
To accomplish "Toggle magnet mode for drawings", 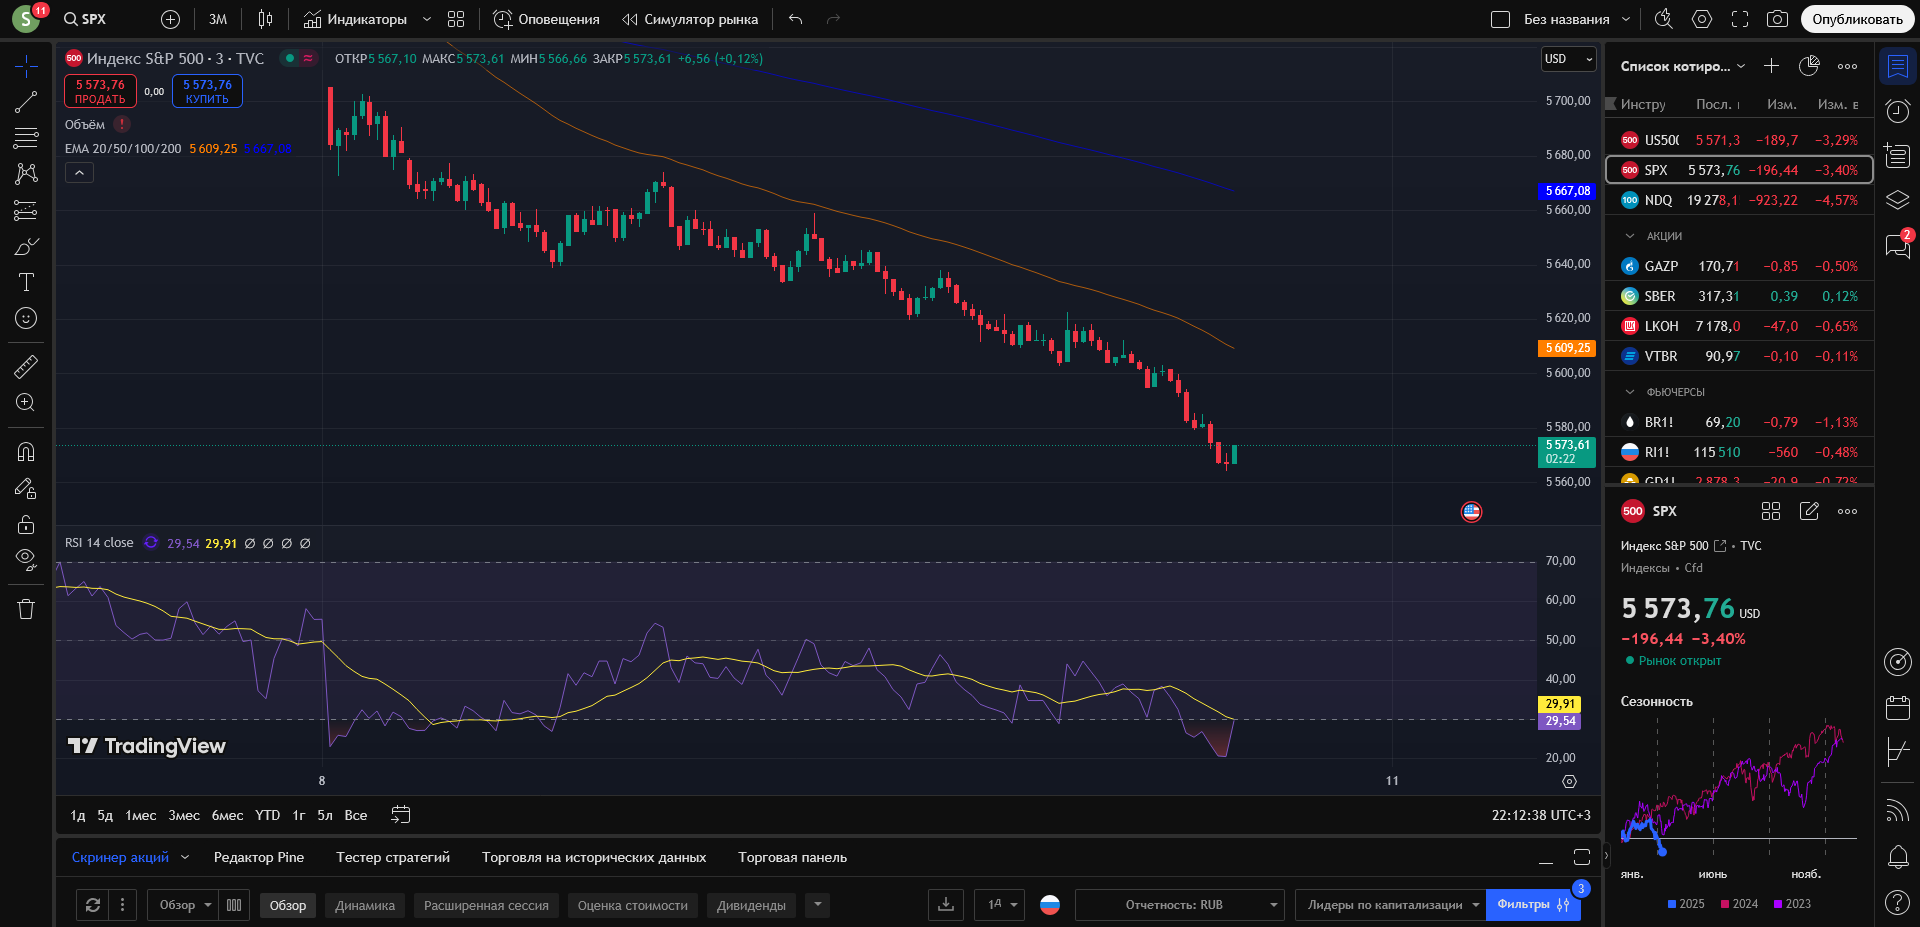I will [x=26, y=452].
